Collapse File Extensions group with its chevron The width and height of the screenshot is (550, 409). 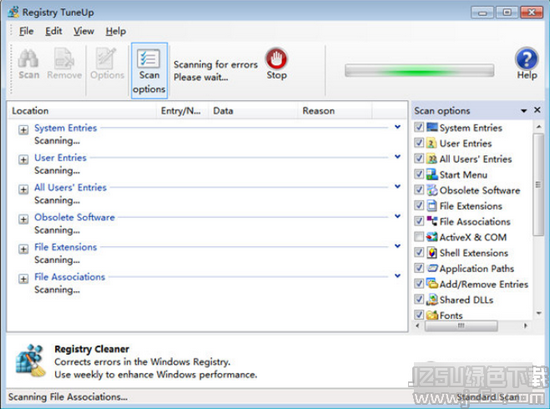(397, 246)
